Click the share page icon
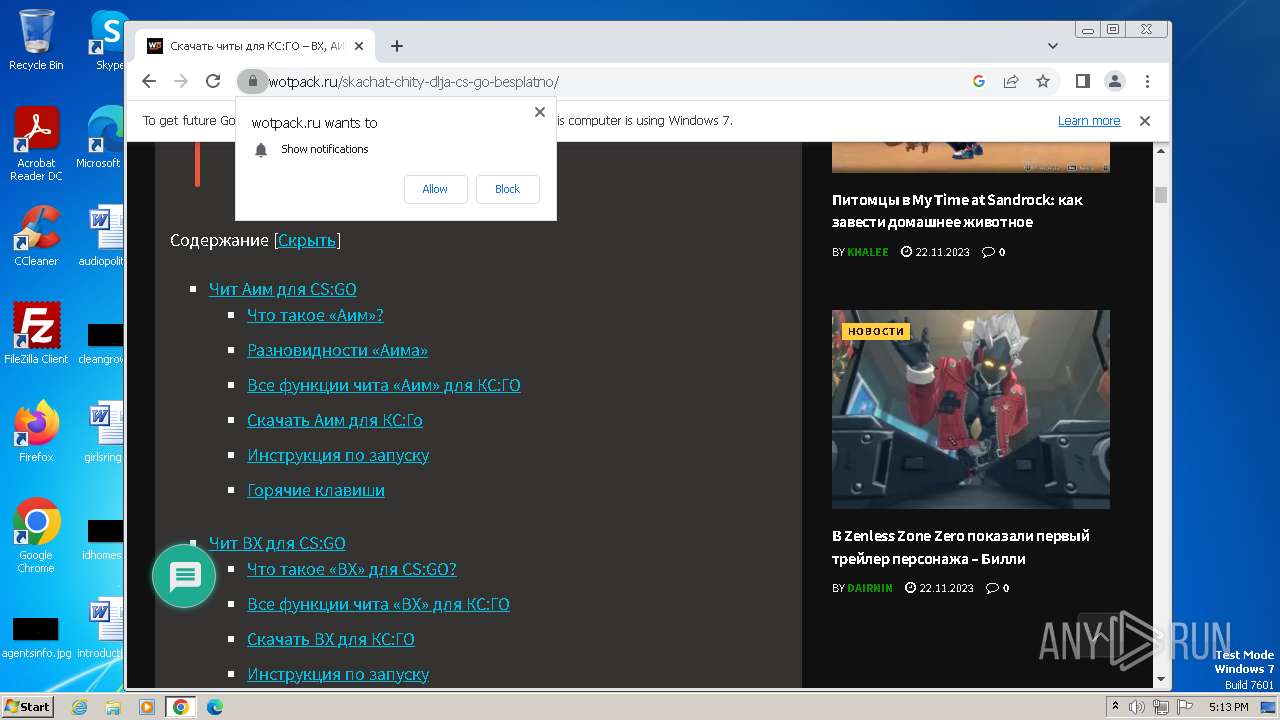1280x720 pixels. click(1011, 81)
